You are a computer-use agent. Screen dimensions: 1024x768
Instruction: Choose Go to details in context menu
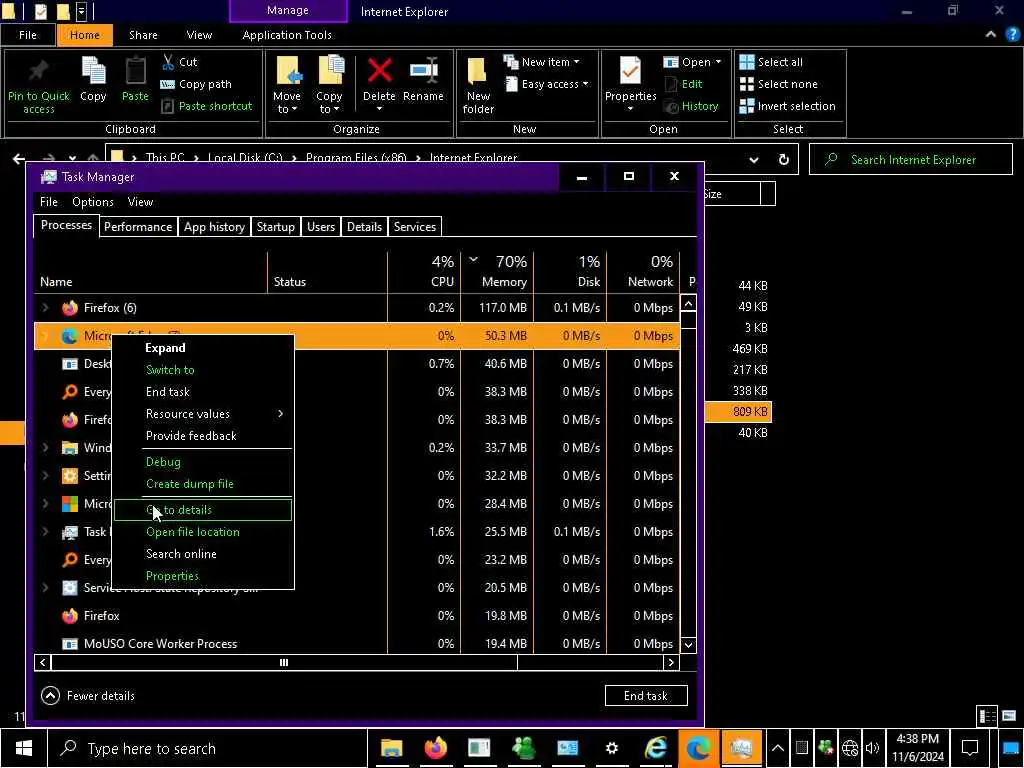click(x=203, y=510)
